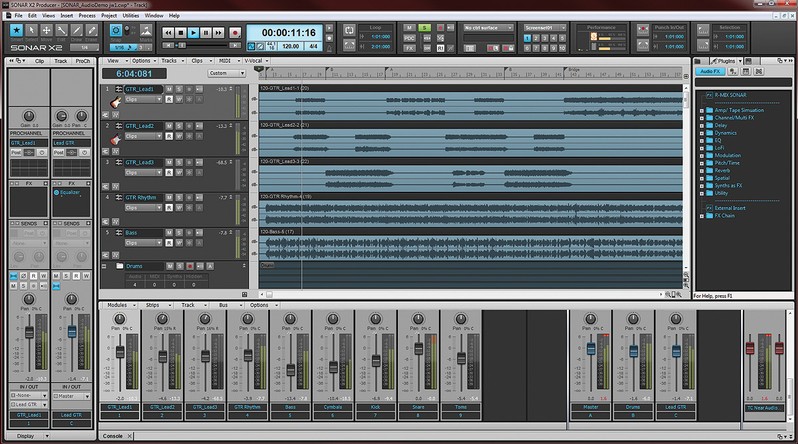The width and height of the screenshot is (798, 444).
Task: Open the Utilities menu
Action: [x=131, y=16]
